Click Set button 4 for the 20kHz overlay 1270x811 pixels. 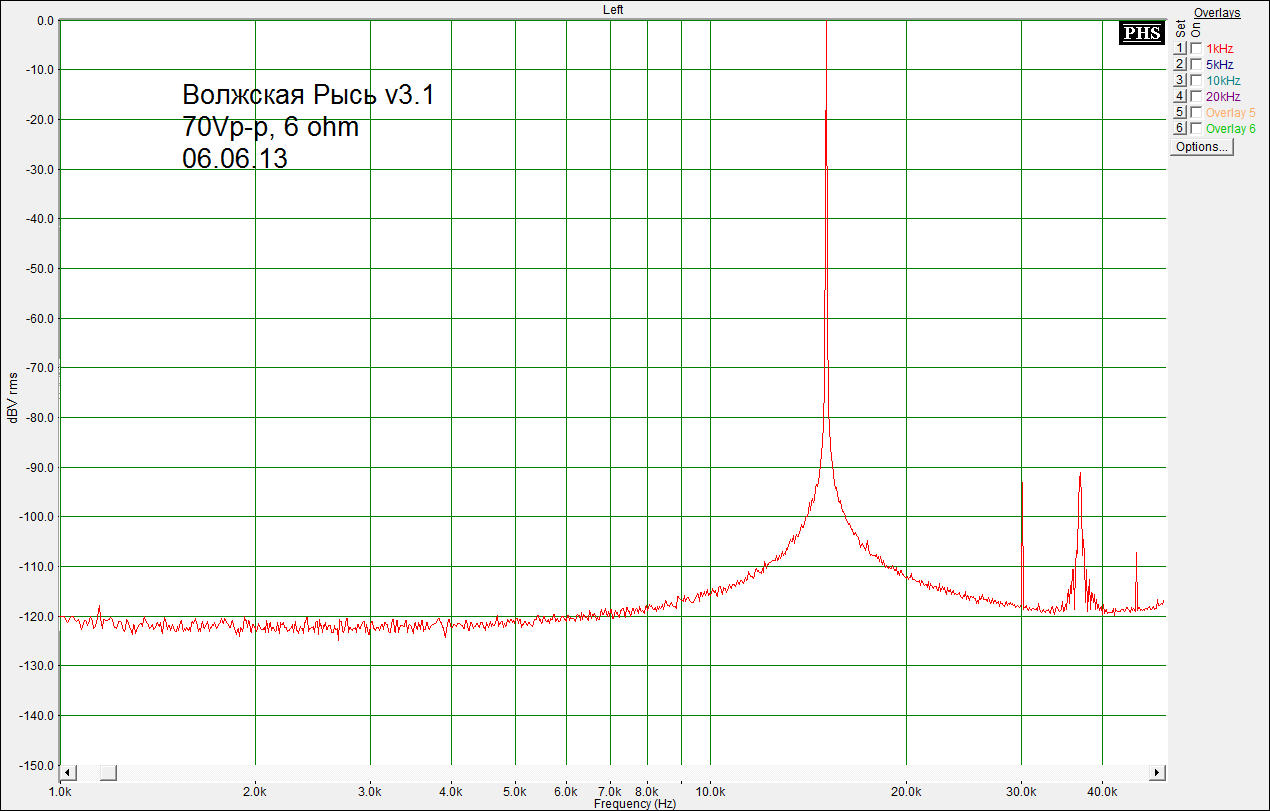(1180, 96)
